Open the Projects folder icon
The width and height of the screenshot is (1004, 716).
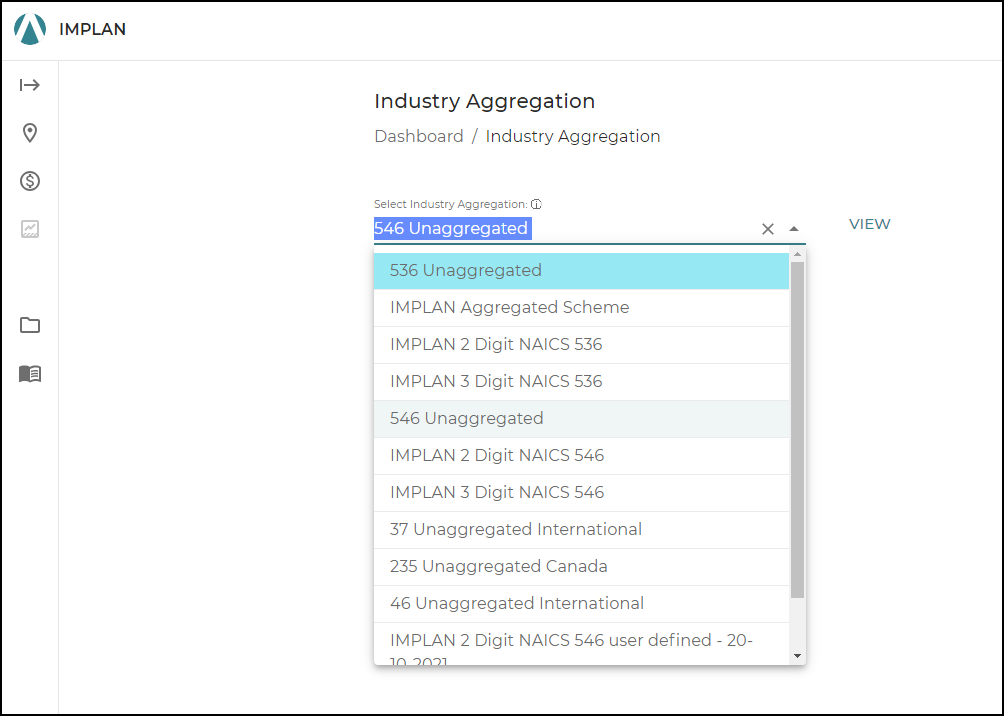(30, 325)
